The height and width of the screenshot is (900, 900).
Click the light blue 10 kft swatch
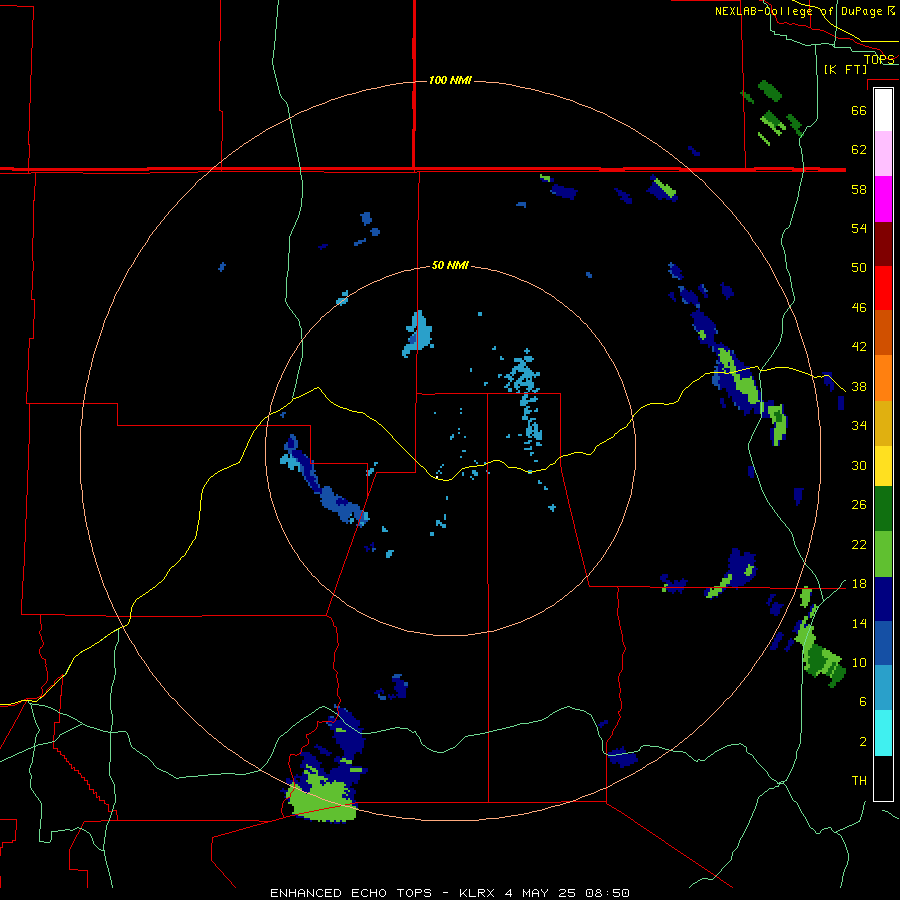point(883,687)
